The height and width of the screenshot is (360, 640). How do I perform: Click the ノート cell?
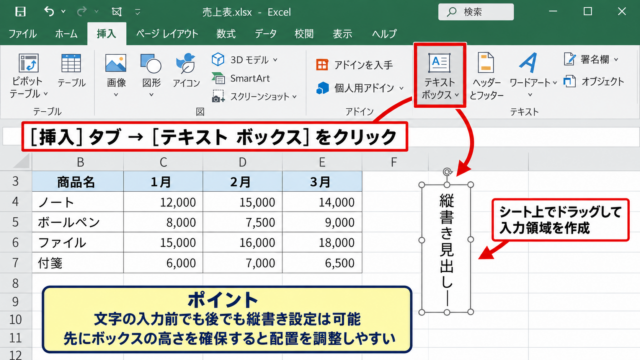coord(78,202)
